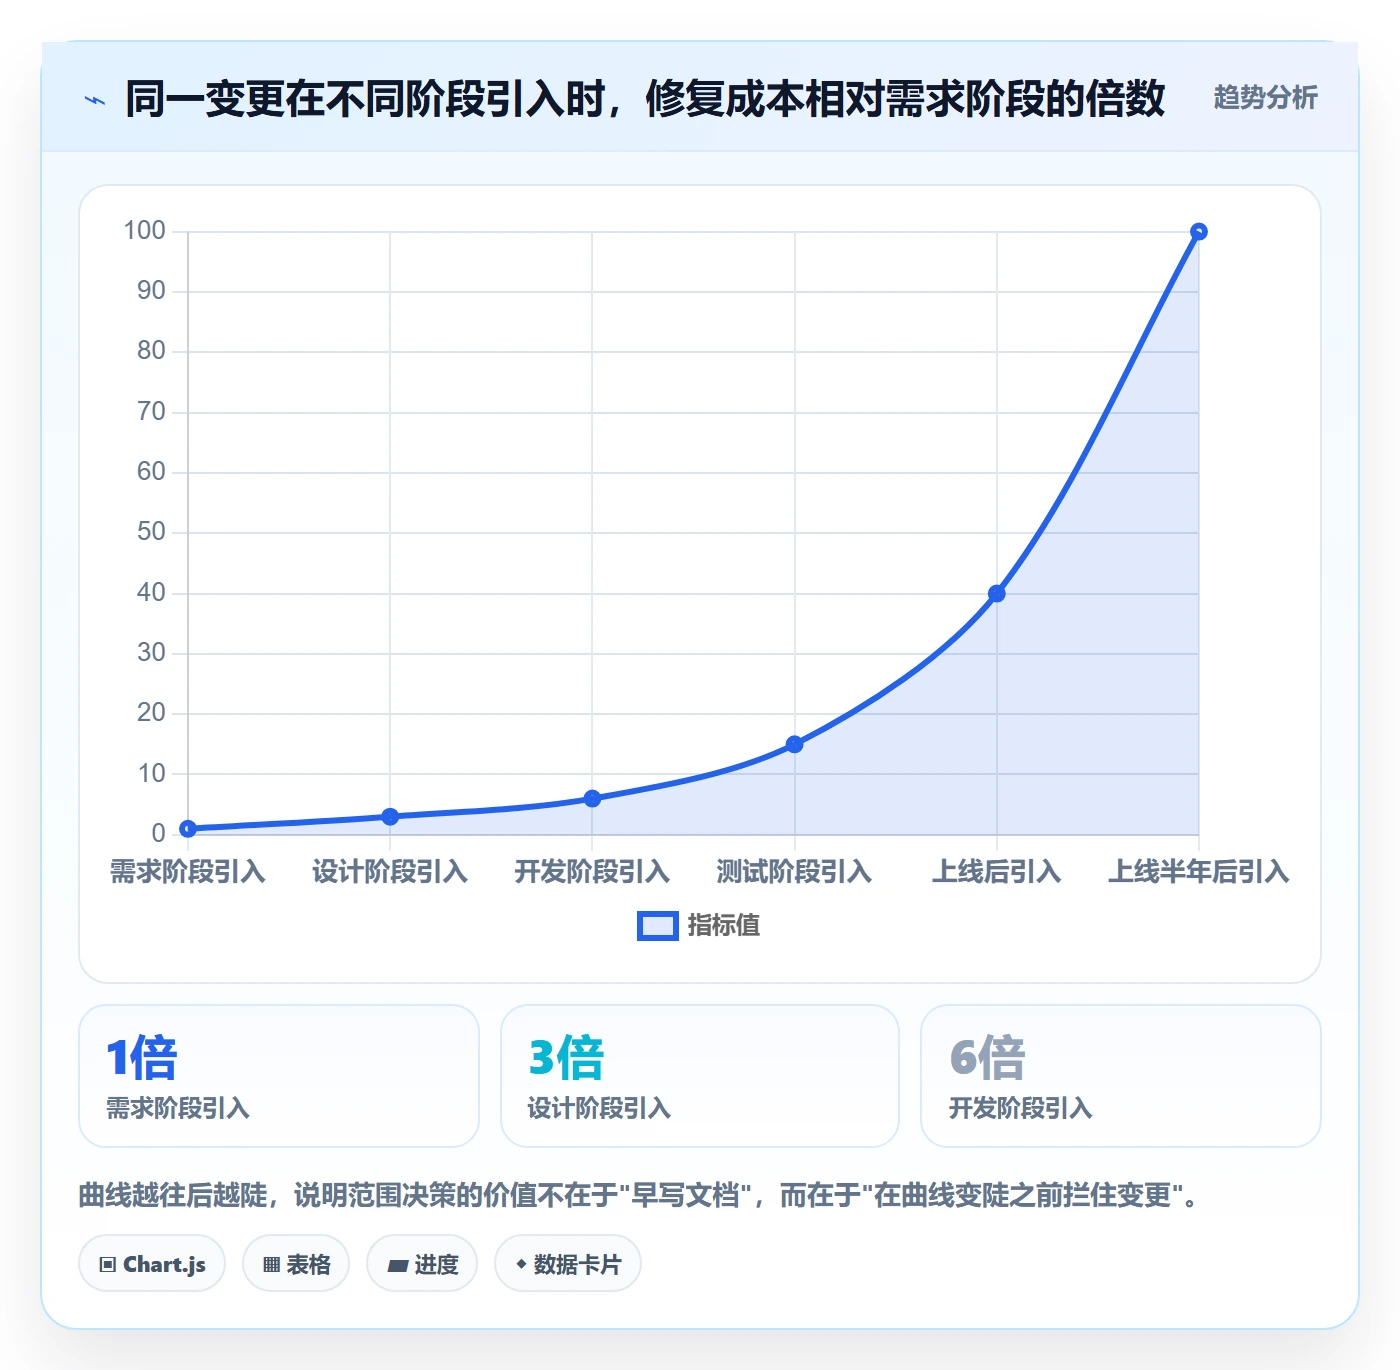Viewport: 1400px width, 1370px height.
Task: Click the 6倍 开发阶段引入 card
Action: 1121,1076
